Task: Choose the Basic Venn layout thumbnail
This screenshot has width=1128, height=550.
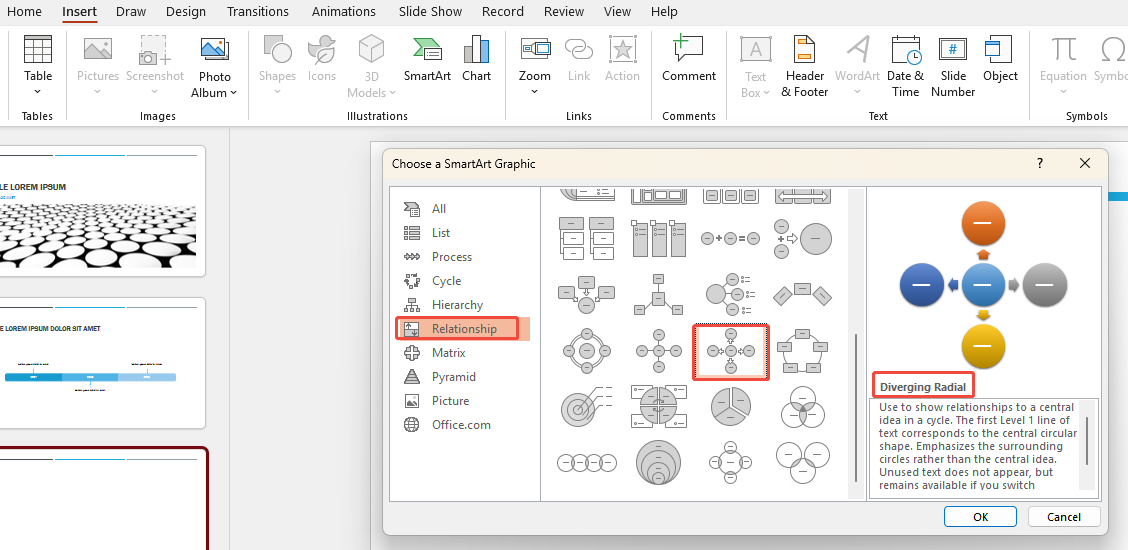Action: 802,406
